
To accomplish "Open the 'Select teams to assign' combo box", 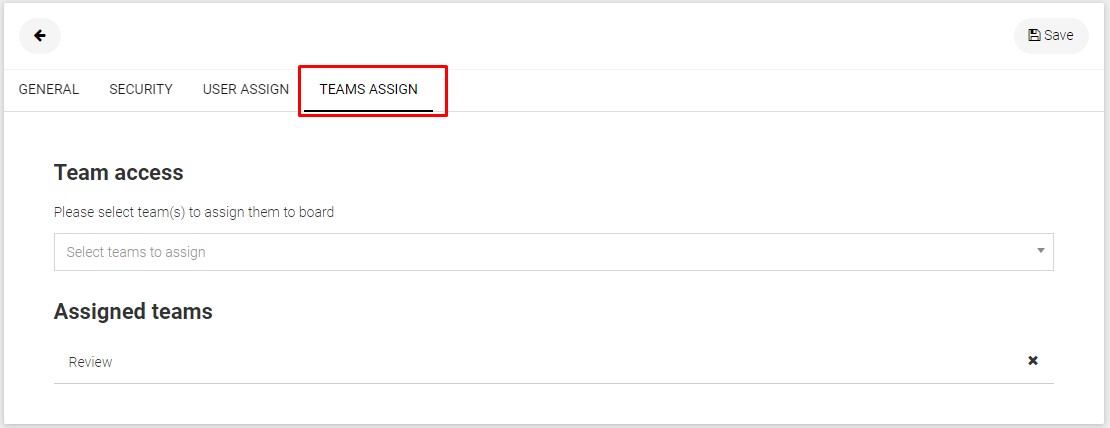I will pos(554,252).
